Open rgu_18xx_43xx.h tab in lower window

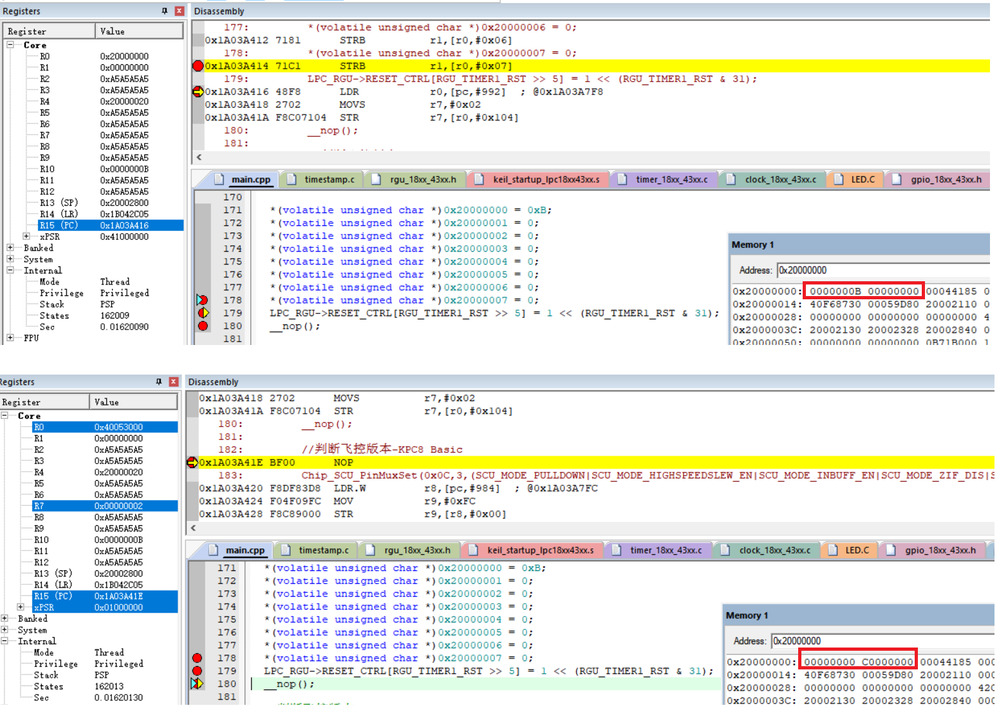pyautogui.click(x=410, y=551)
